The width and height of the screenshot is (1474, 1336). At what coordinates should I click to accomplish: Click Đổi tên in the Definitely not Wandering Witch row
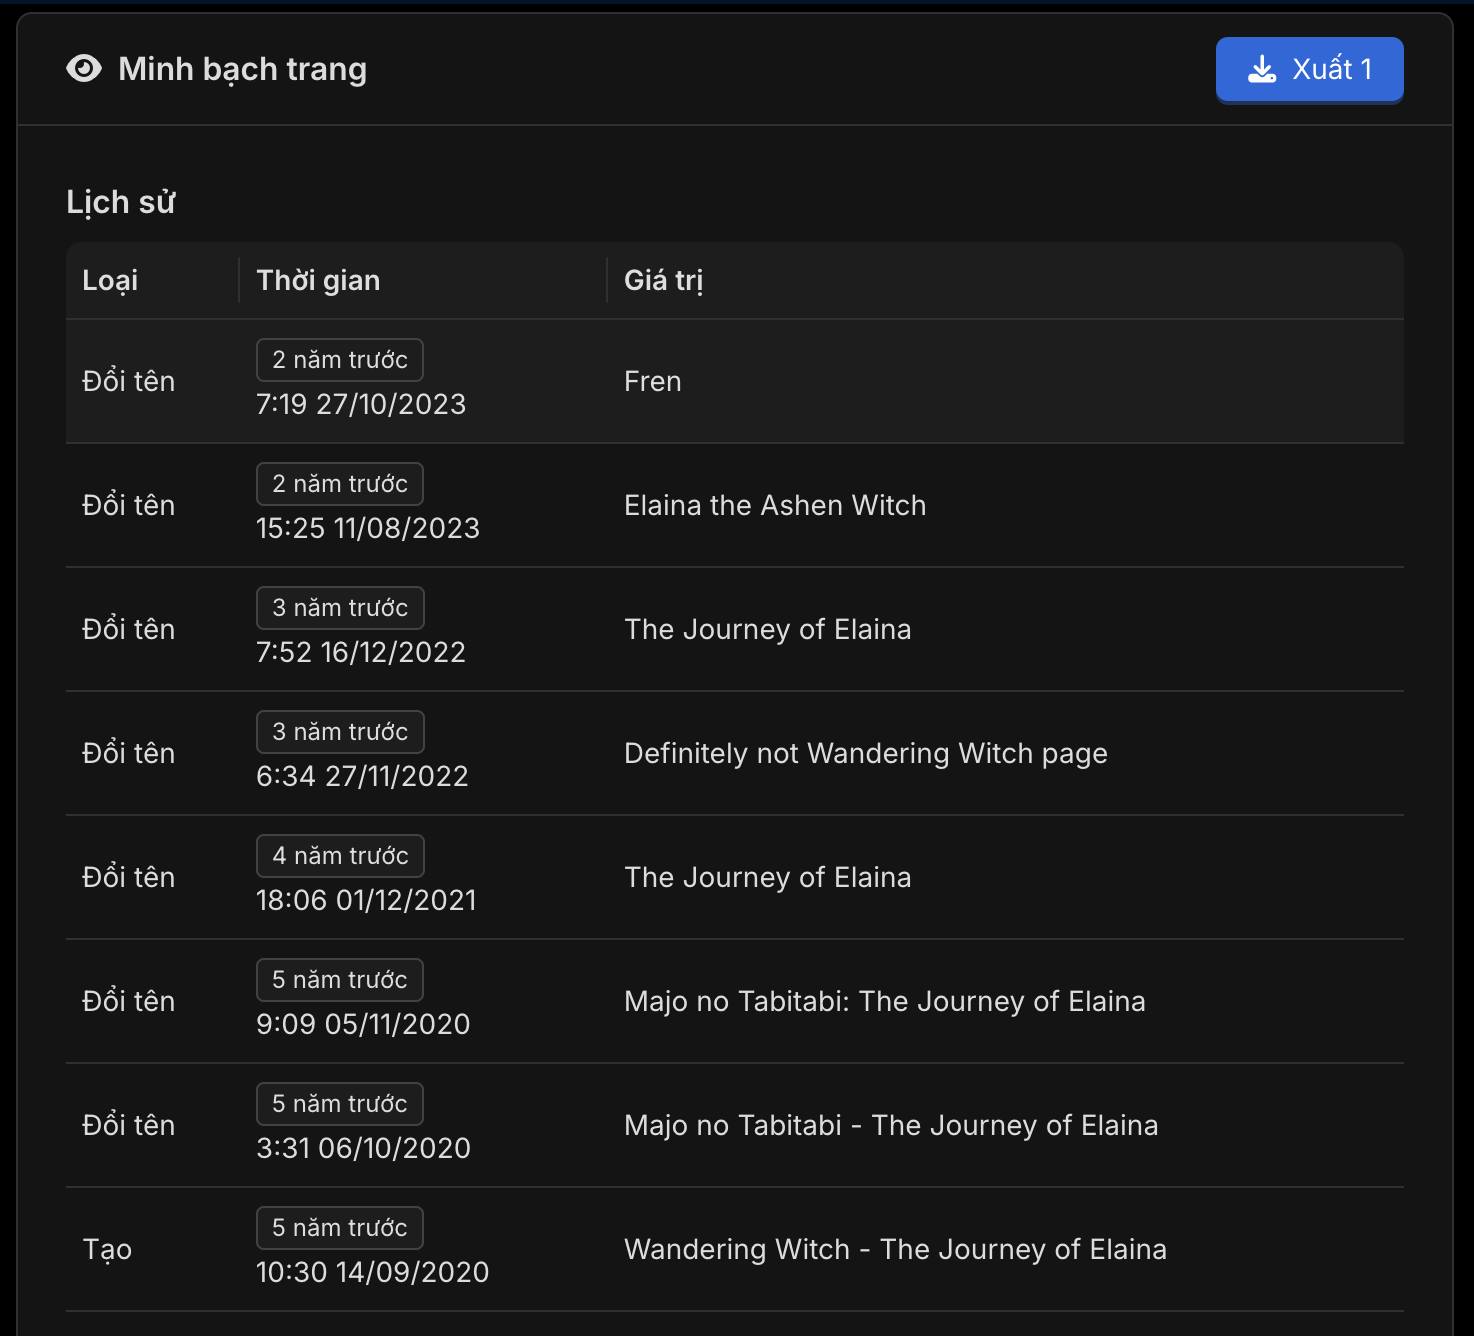128,753
